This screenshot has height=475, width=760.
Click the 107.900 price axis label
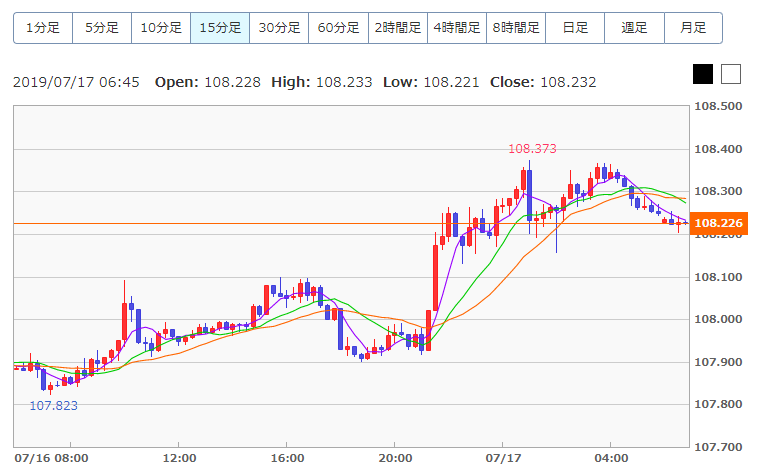click(718, 363)
